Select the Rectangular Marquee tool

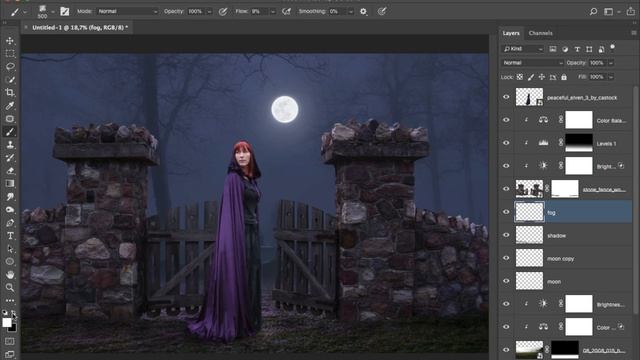(10, 53)
